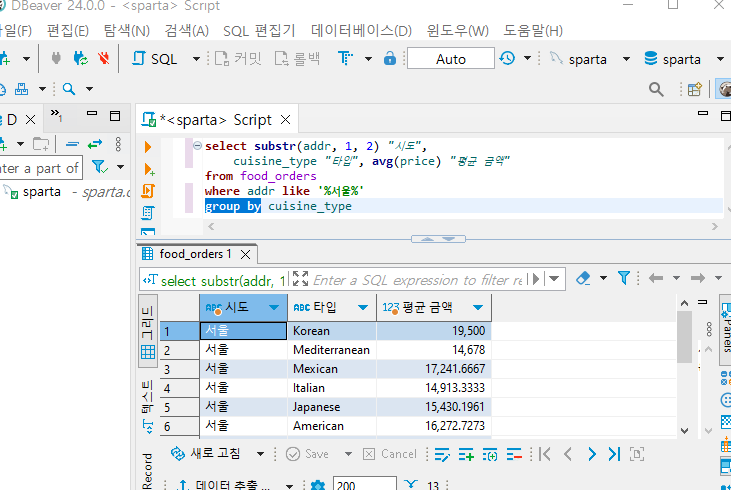Click the lock connection icon
The image size is (731, 490).
tap(390, 59)
